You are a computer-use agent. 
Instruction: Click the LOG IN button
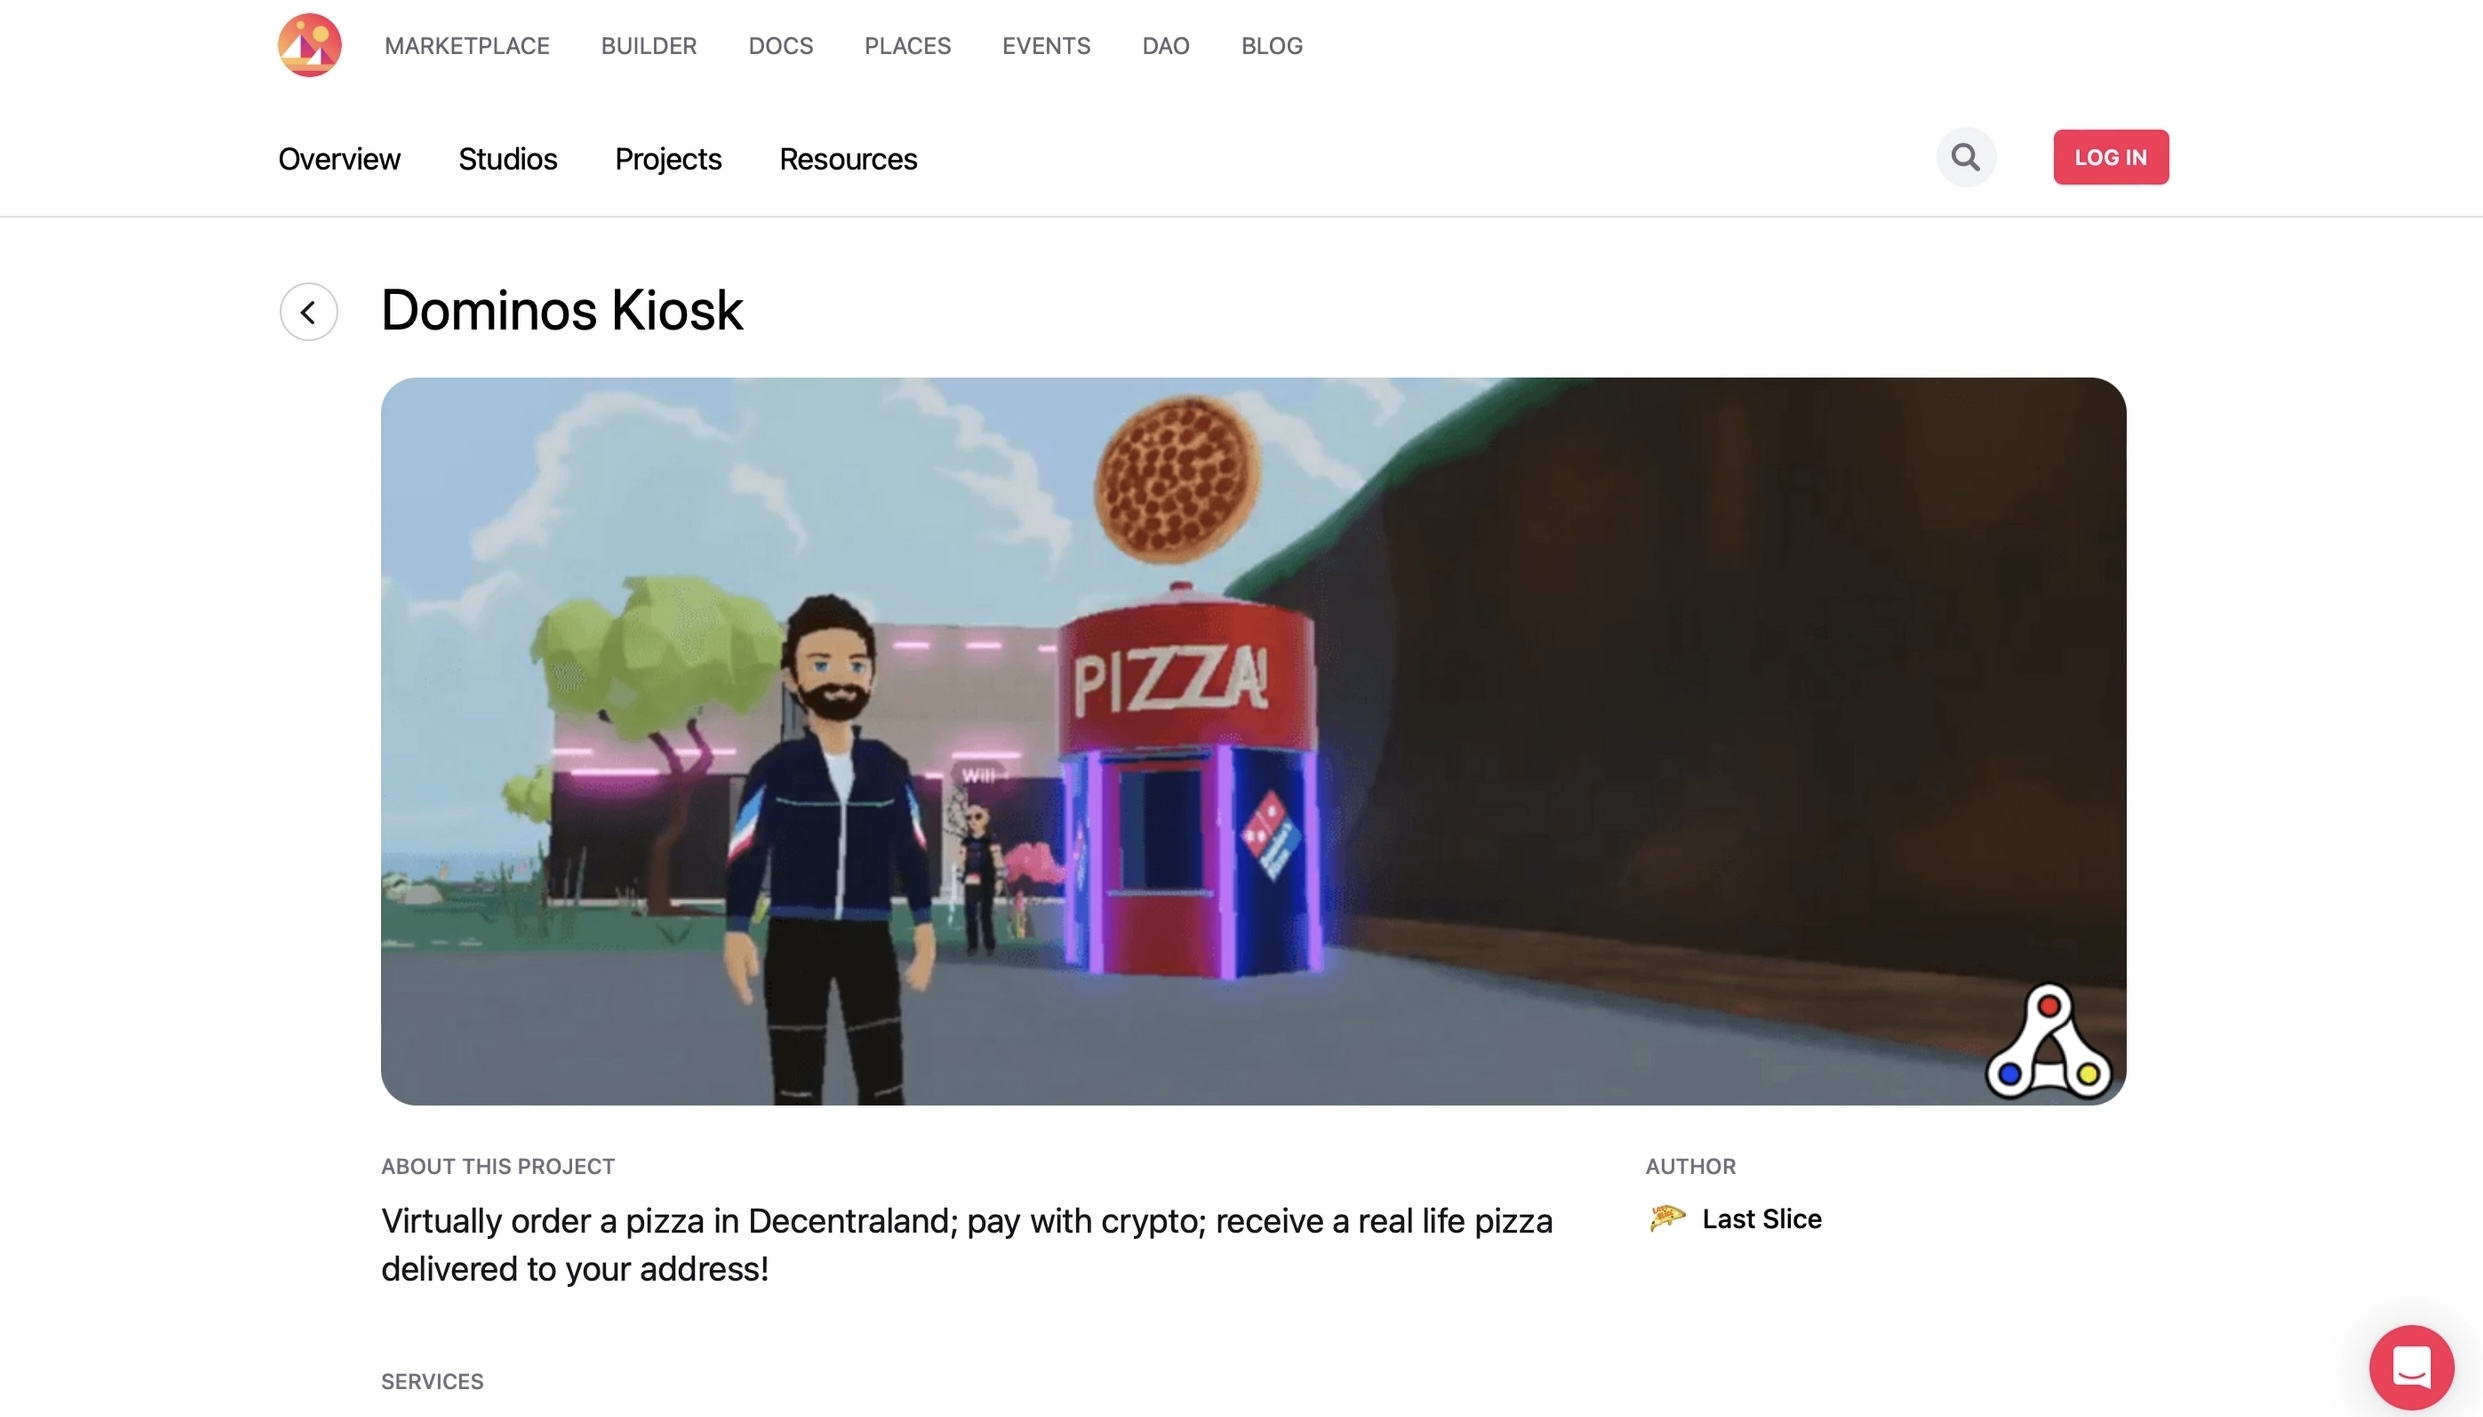(2110, 157)
